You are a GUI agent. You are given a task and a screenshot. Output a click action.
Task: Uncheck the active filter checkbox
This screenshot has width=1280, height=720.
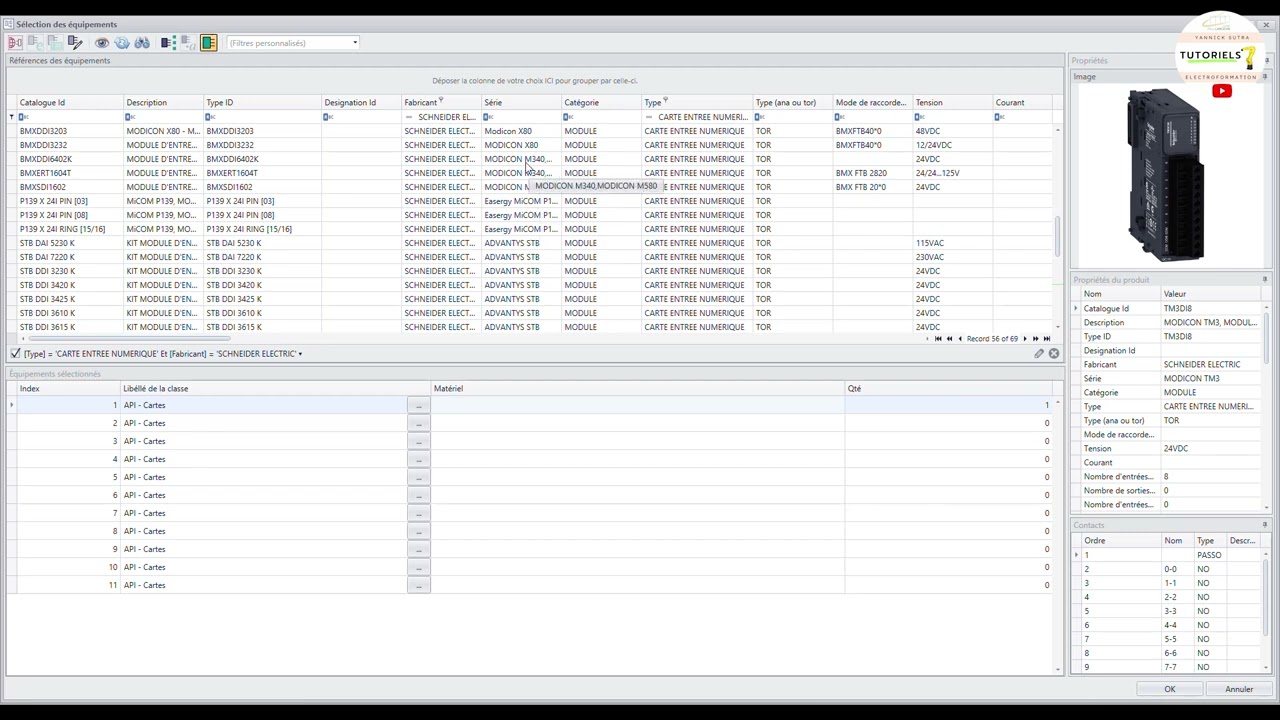pyautogui.click(x=15, y=354)
